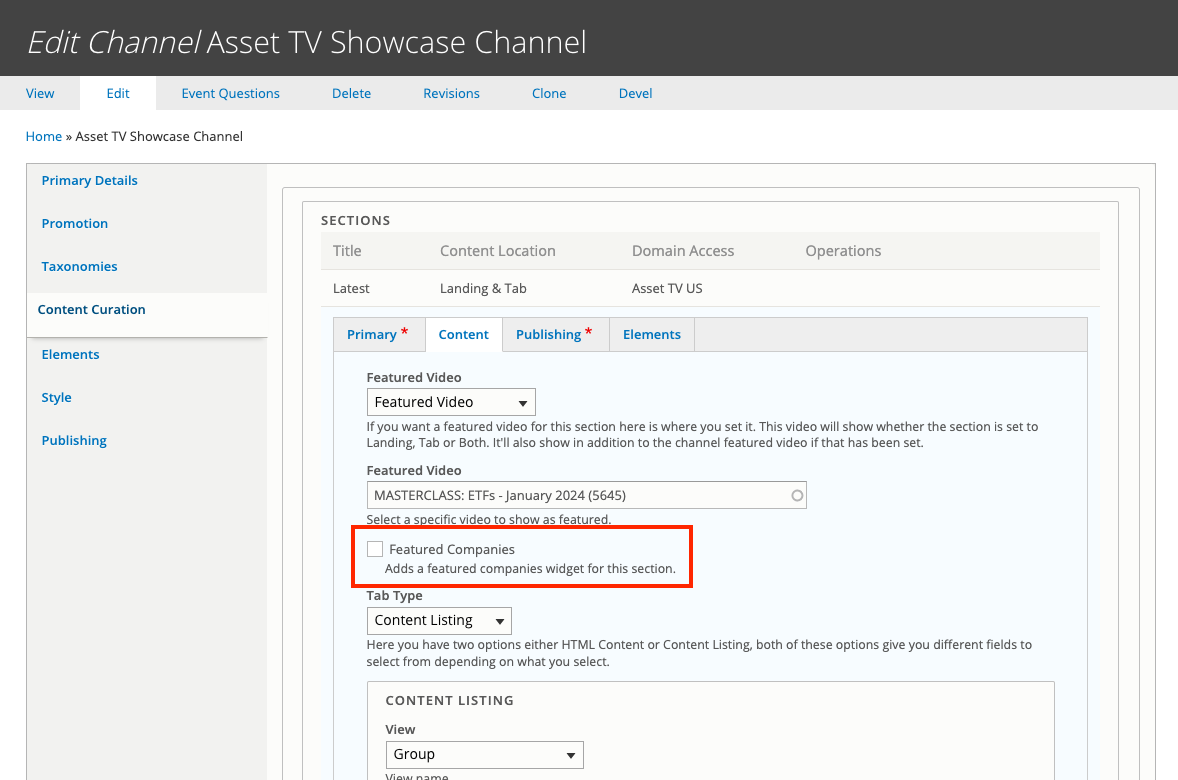Open the Promotion sidebar section

click(x=74, y=223)
